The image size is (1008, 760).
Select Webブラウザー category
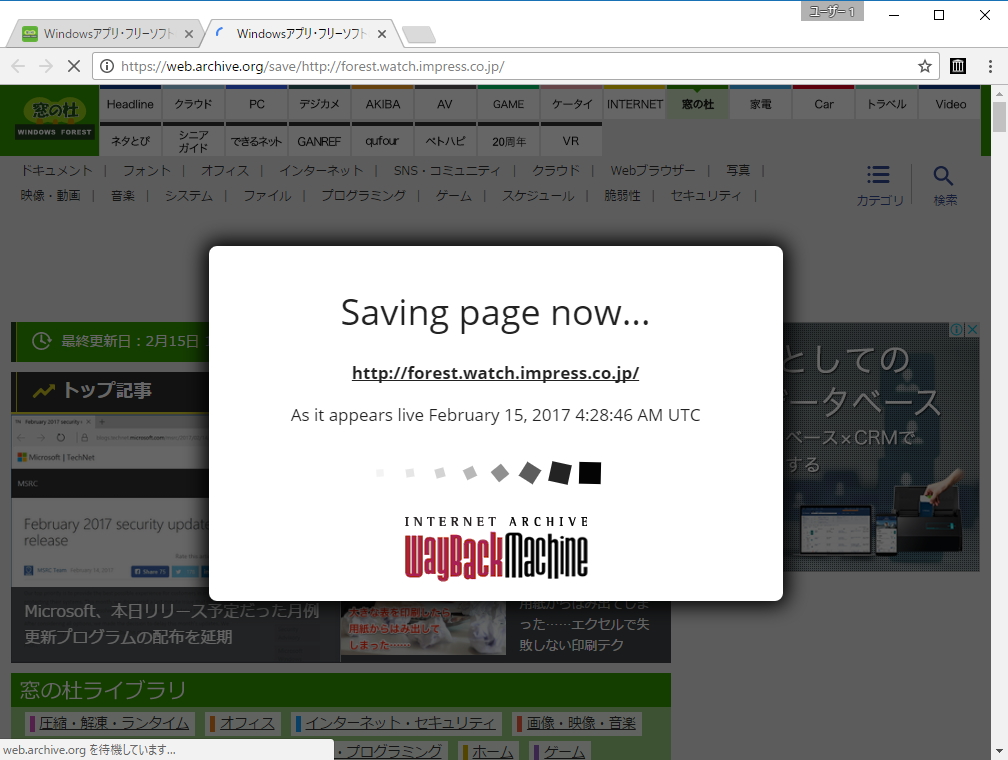tap(652, 170)
